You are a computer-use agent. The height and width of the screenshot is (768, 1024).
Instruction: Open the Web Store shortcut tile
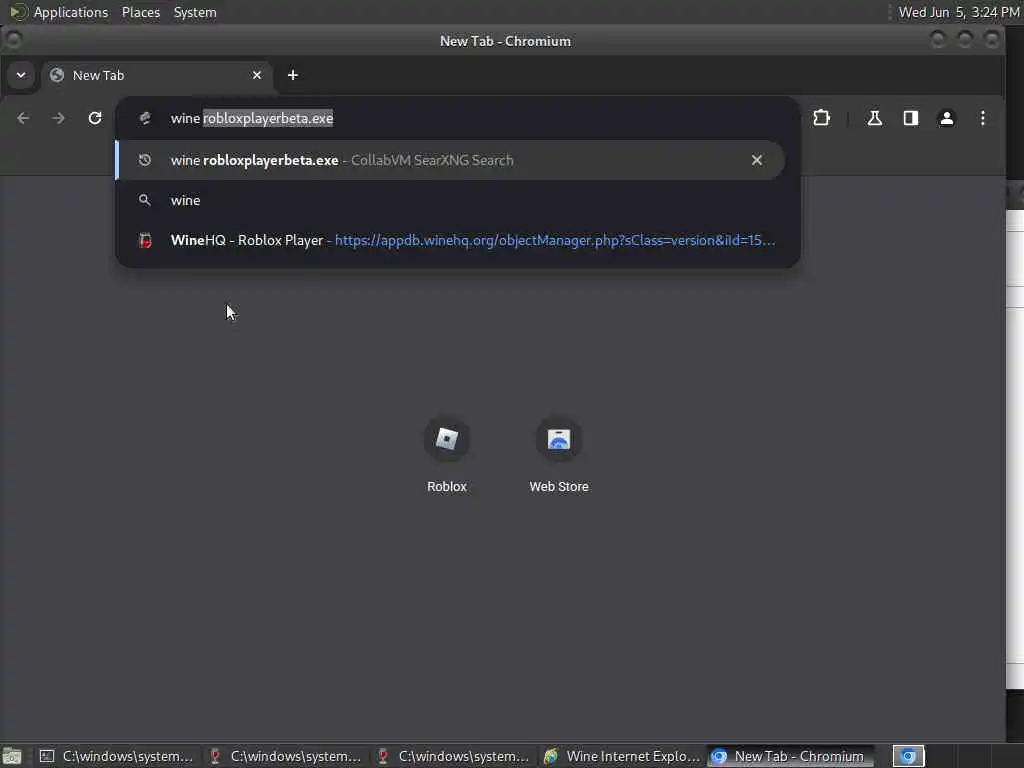tap(559, 455)
